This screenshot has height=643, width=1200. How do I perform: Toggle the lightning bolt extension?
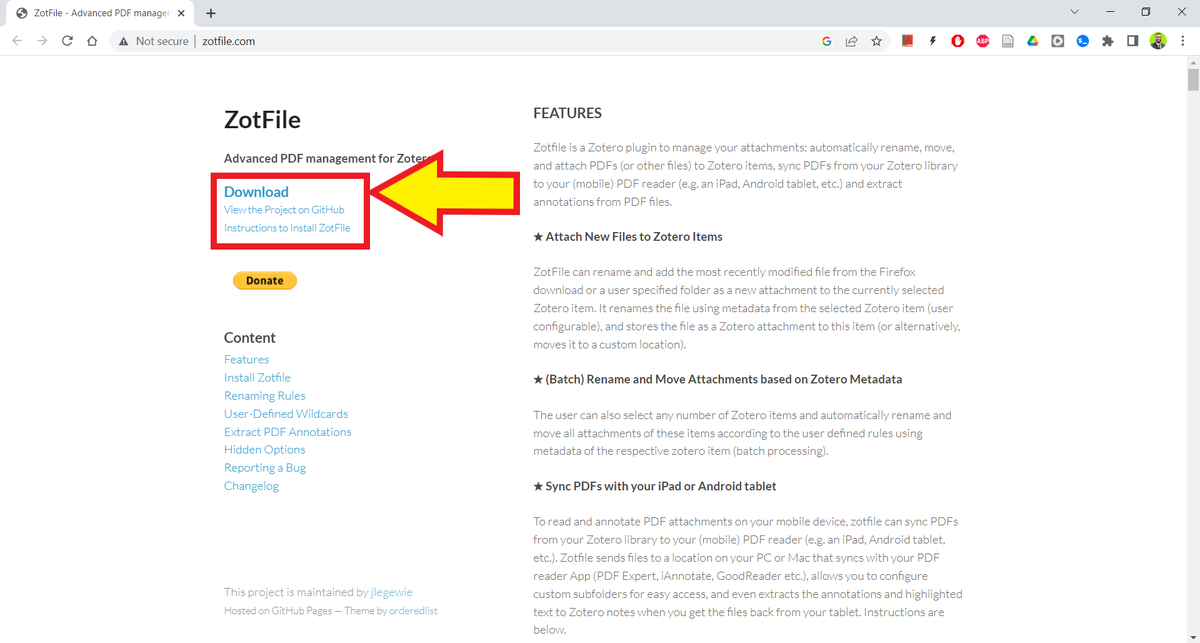pyautogui.click(x=932, y=41)
